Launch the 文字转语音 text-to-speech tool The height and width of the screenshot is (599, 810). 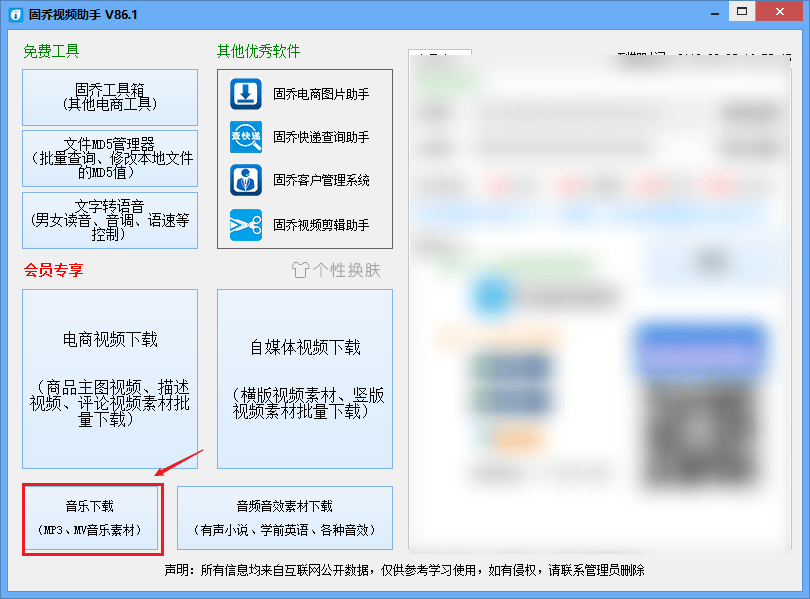pos(108,220)
